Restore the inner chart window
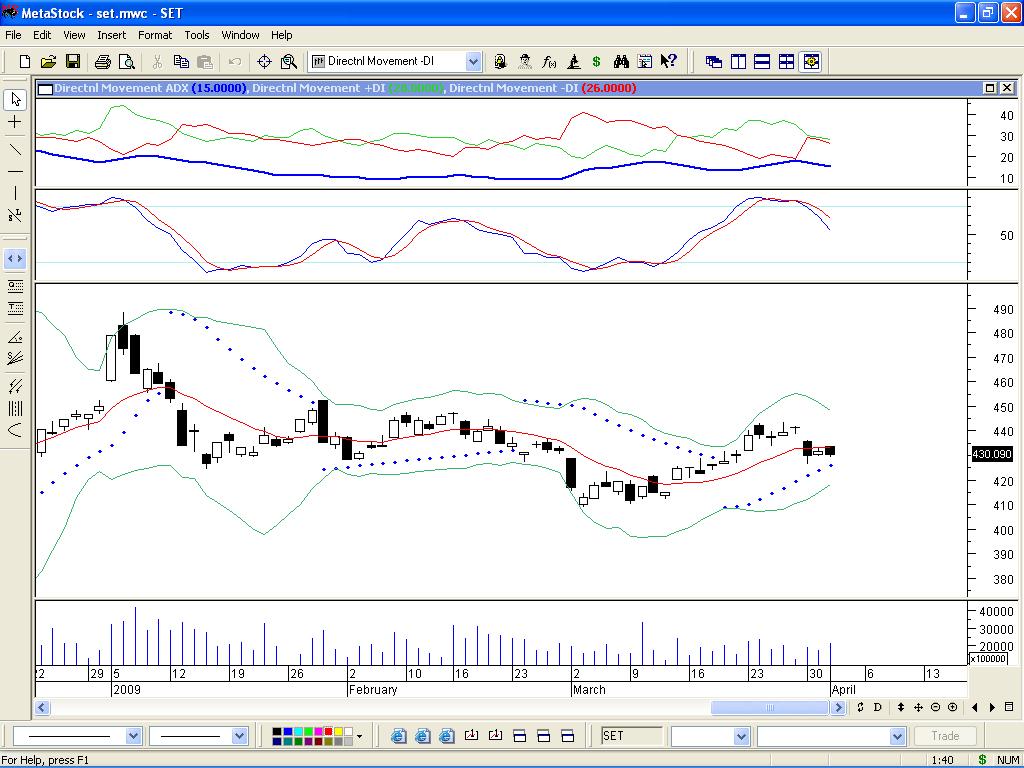1024x768 pixels. click(990, 88)
